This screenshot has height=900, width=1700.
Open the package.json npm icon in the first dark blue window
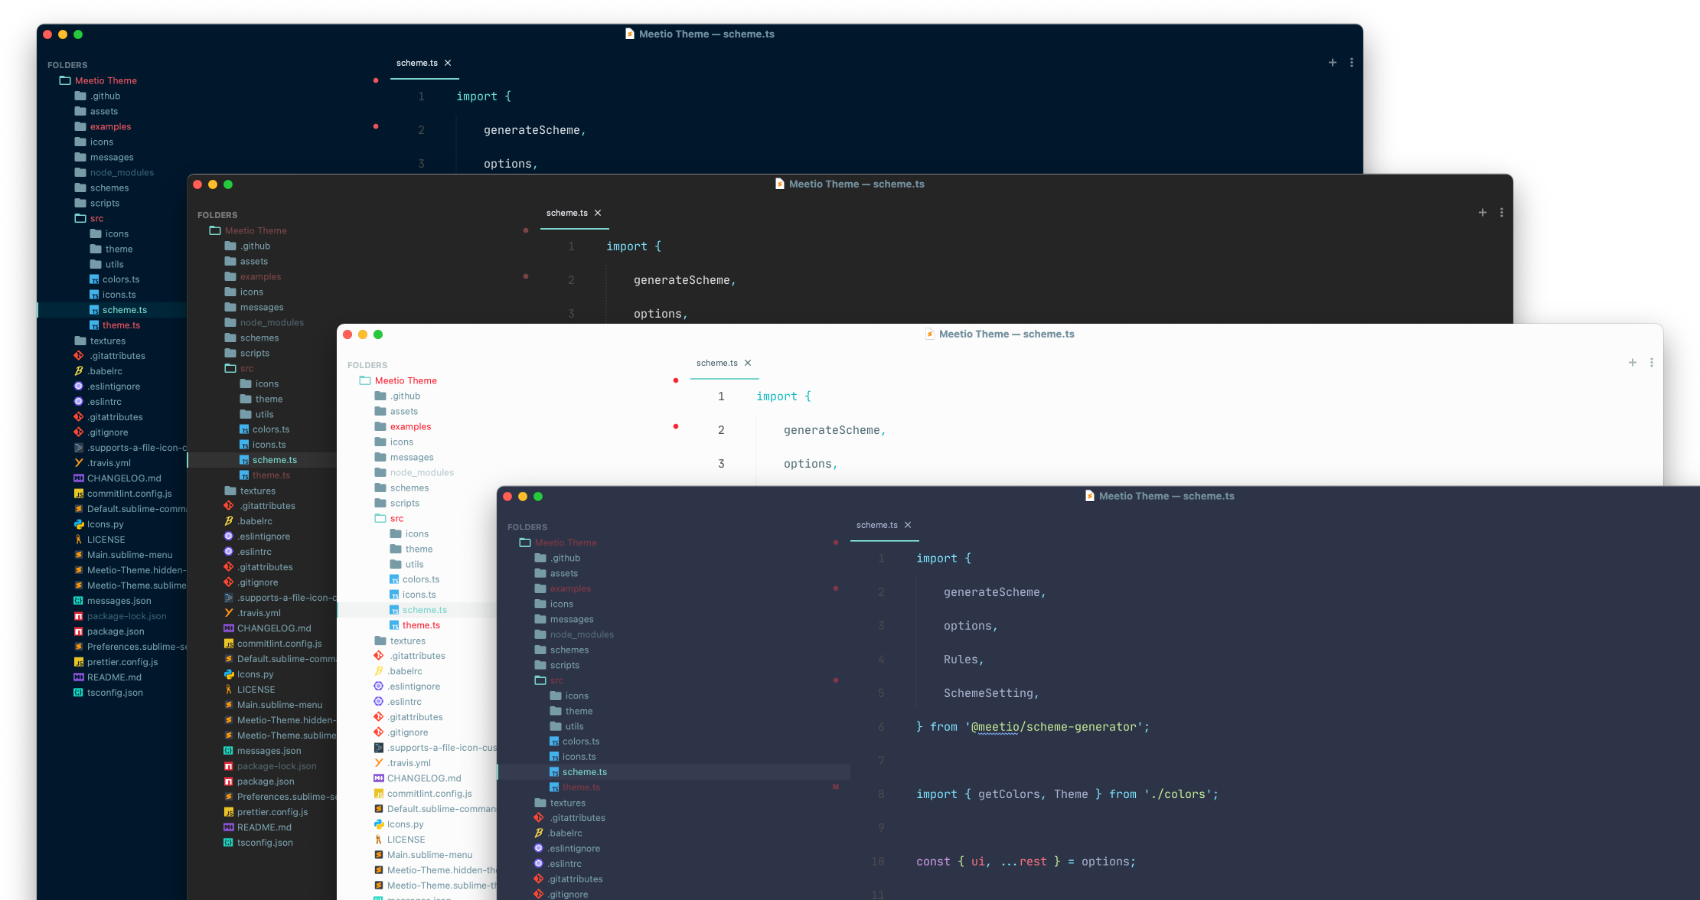pos(79,631)
